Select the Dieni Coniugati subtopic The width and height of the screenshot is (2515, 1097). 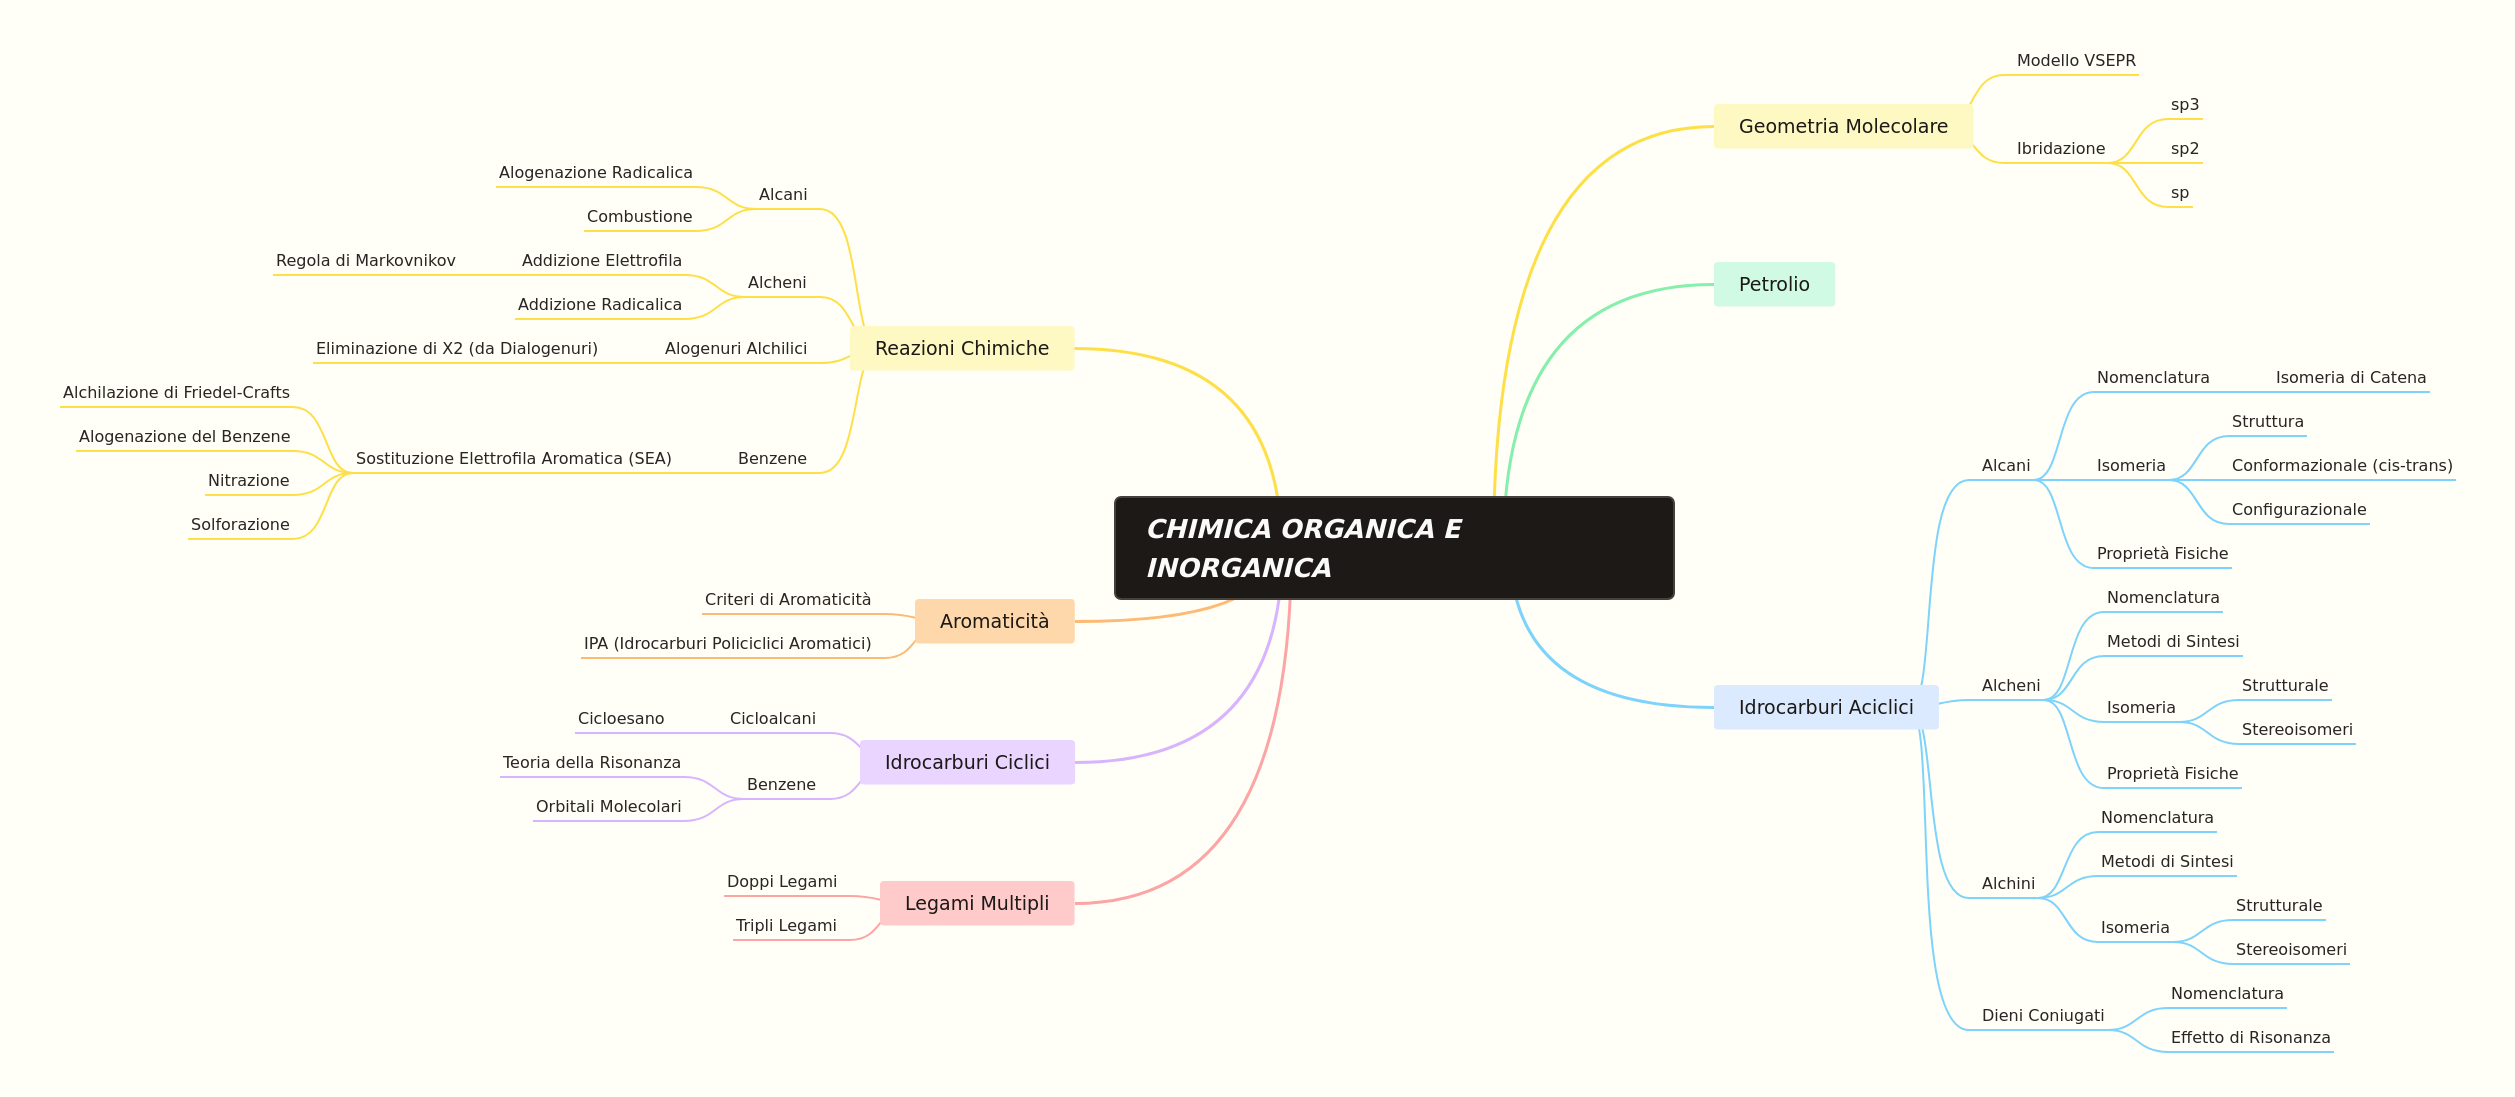[x=2043, y=1016]
